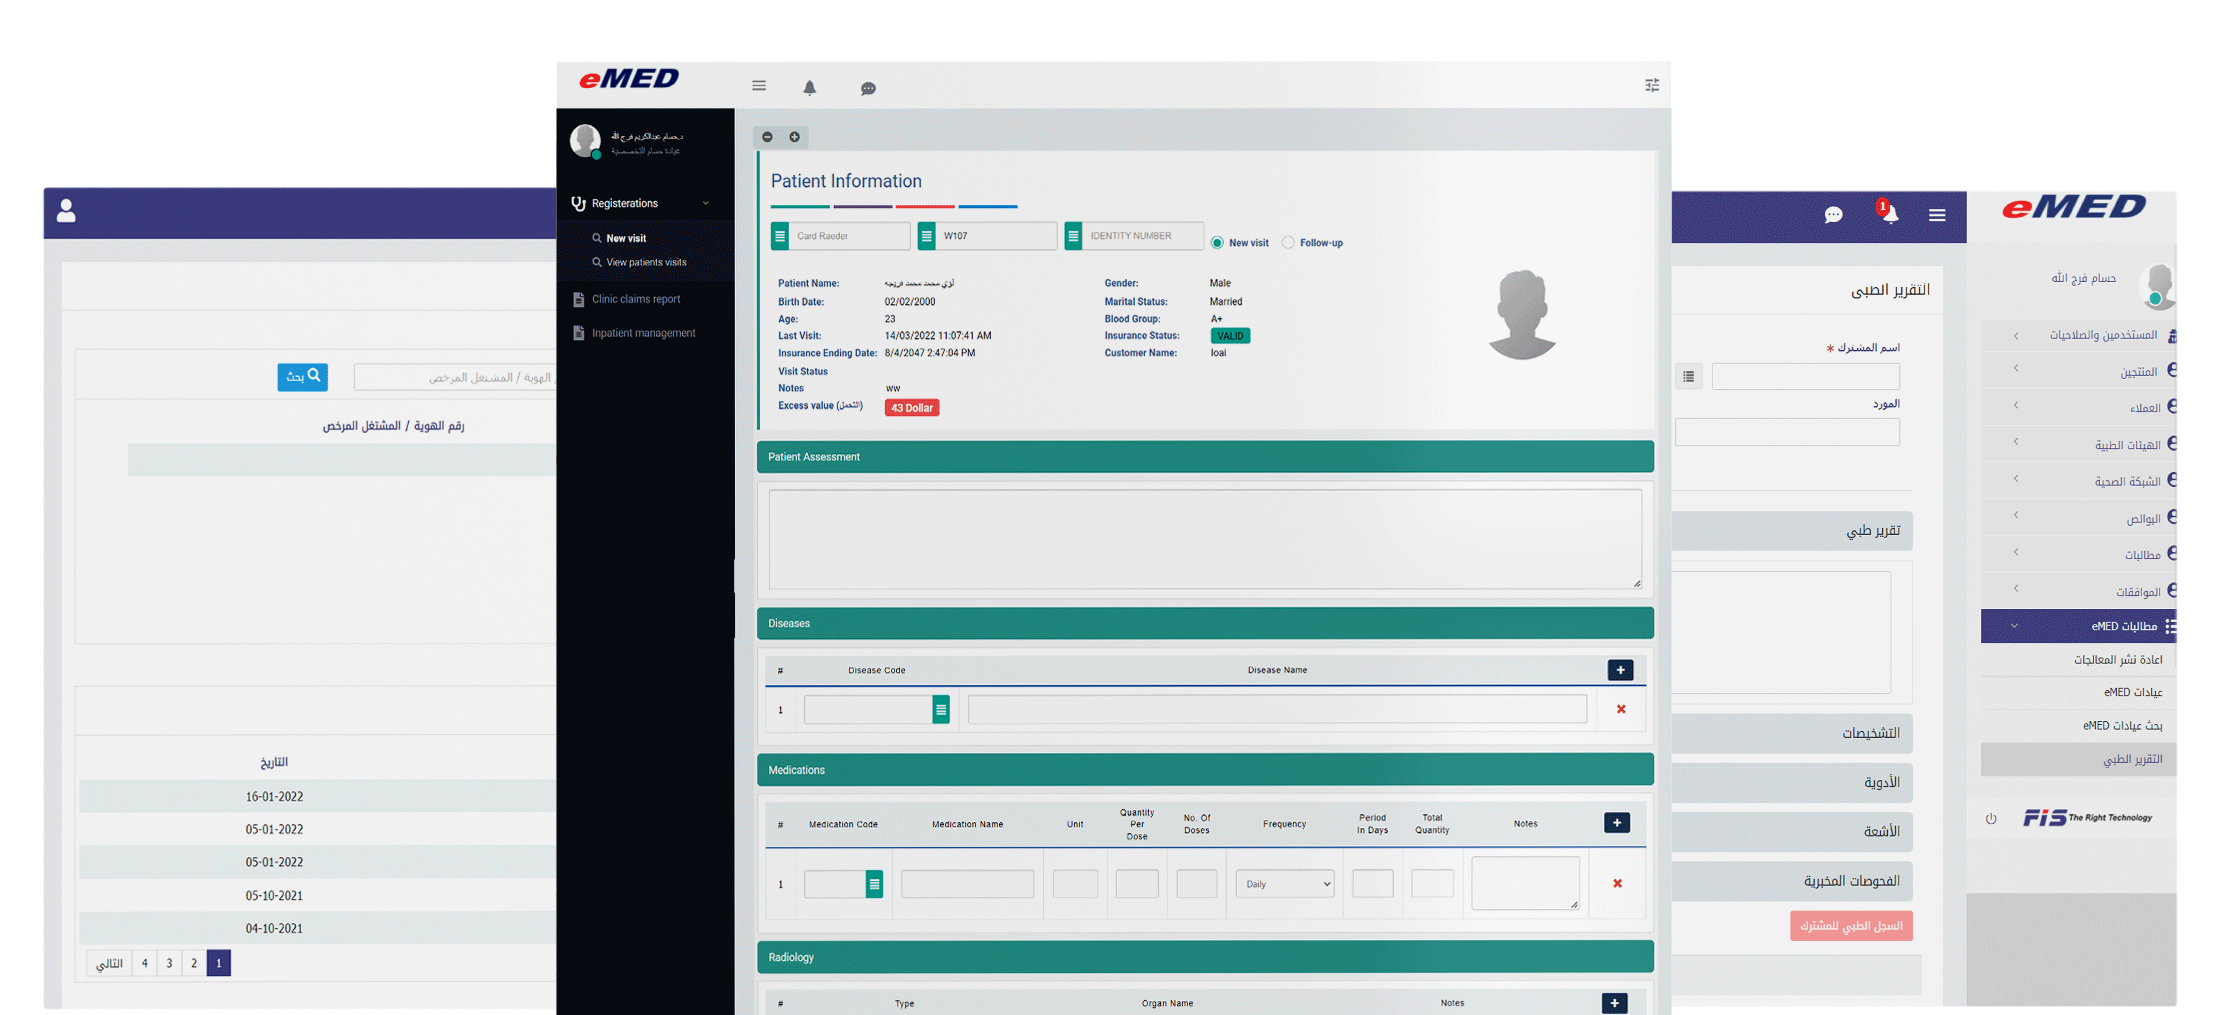The width and height of the screenshot is (2228, 1015).
Task: Collapse the Registerations sidebar section
Action: point(705,204)
